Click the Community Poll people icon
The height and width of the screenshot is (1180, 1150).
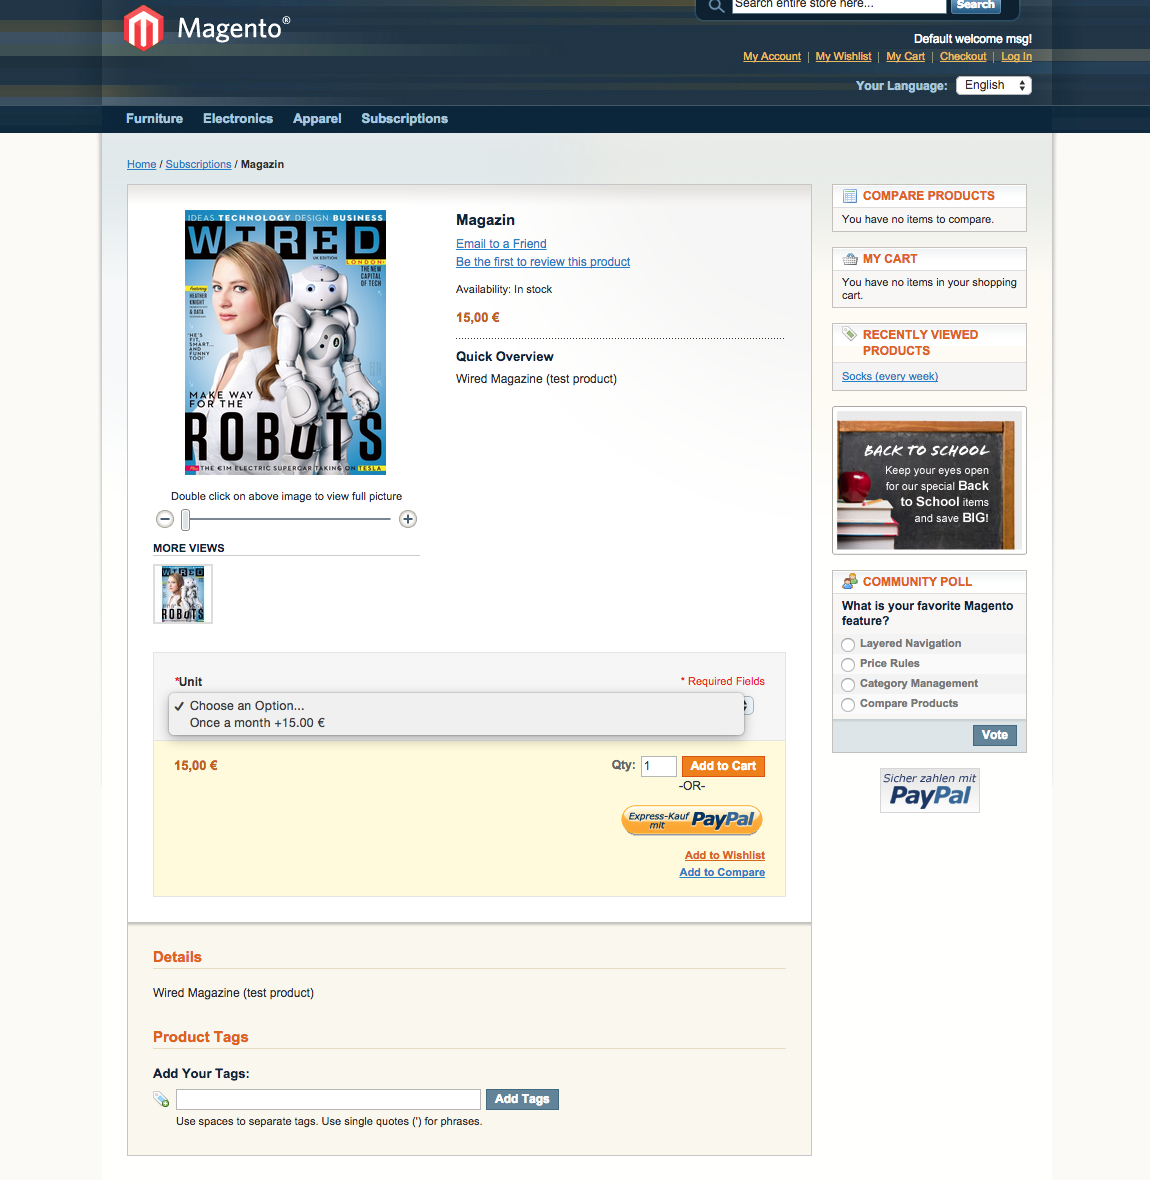(x=850, y=581)
